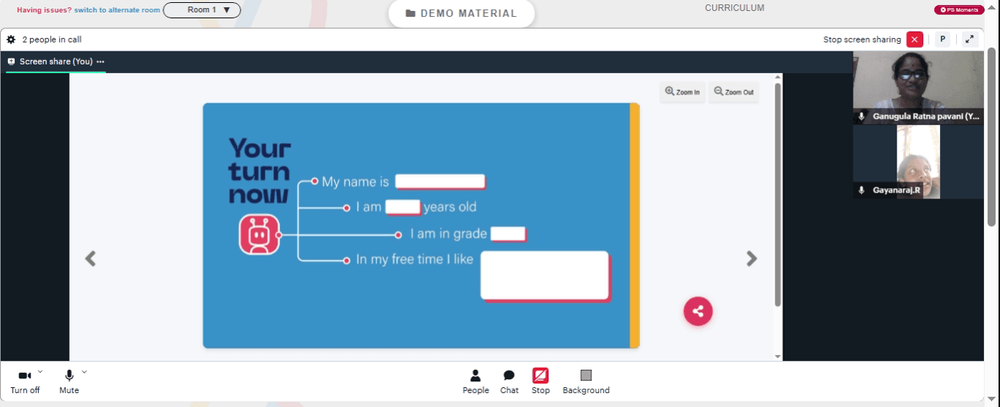Select Screen share (You) tab
1000x407 pixels.
(56, 62)
